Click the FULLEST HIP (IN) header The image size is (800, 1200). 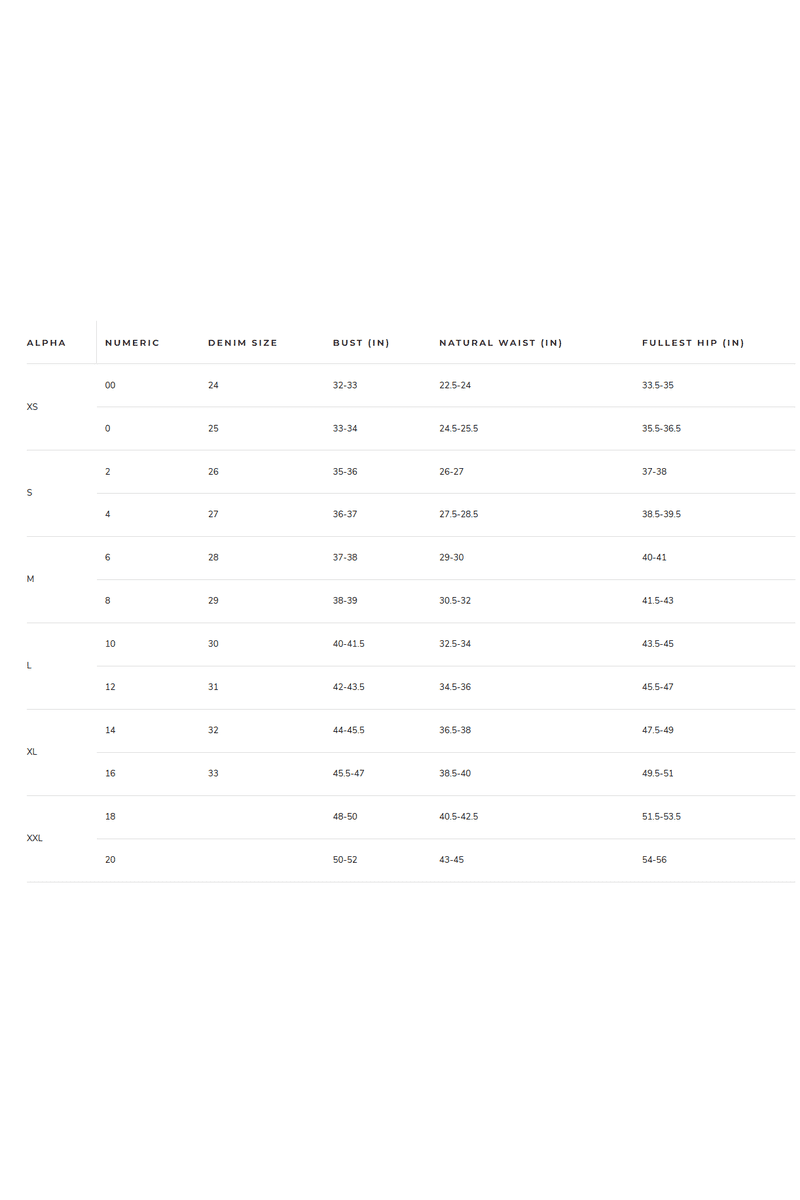click(x=693, y=343)
